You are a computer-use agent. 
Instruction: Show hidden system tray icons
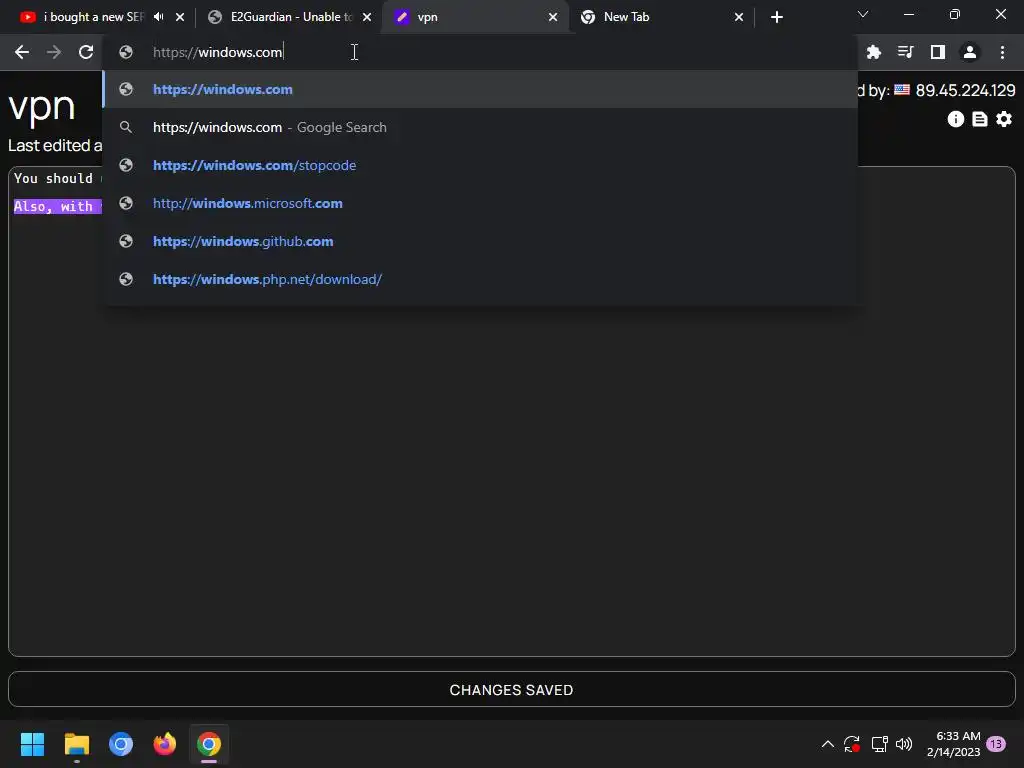[827, 744]
